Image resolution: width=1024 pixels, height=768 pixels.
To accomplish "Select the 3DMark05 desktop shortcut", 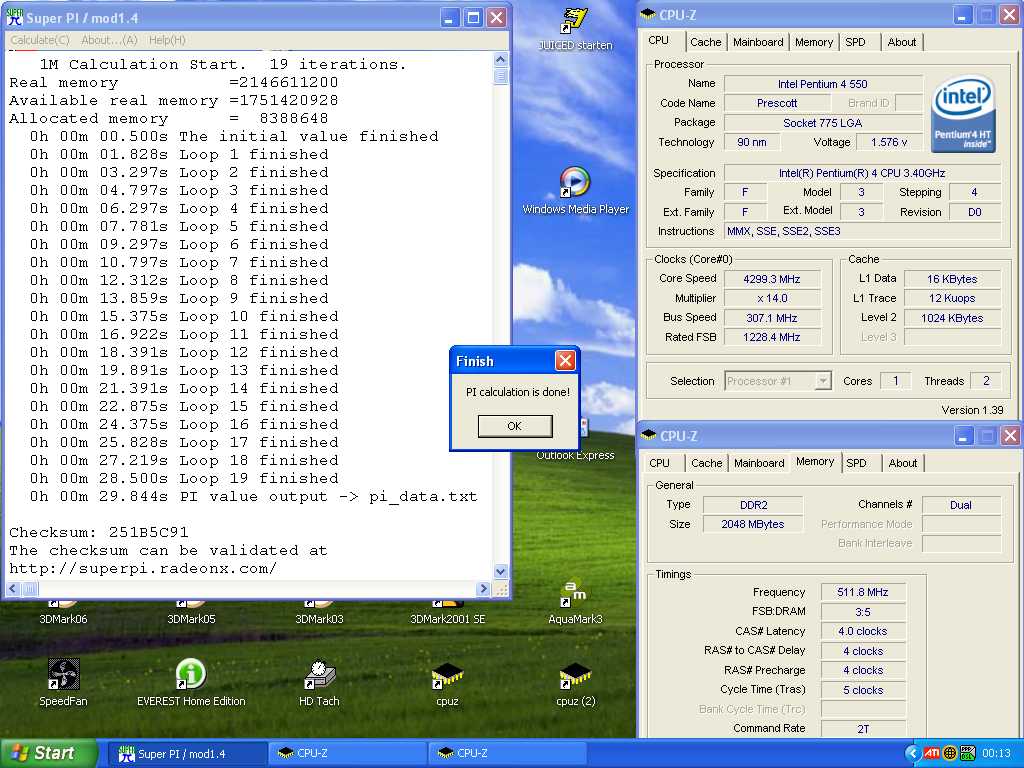I will (x=191, y=613).
